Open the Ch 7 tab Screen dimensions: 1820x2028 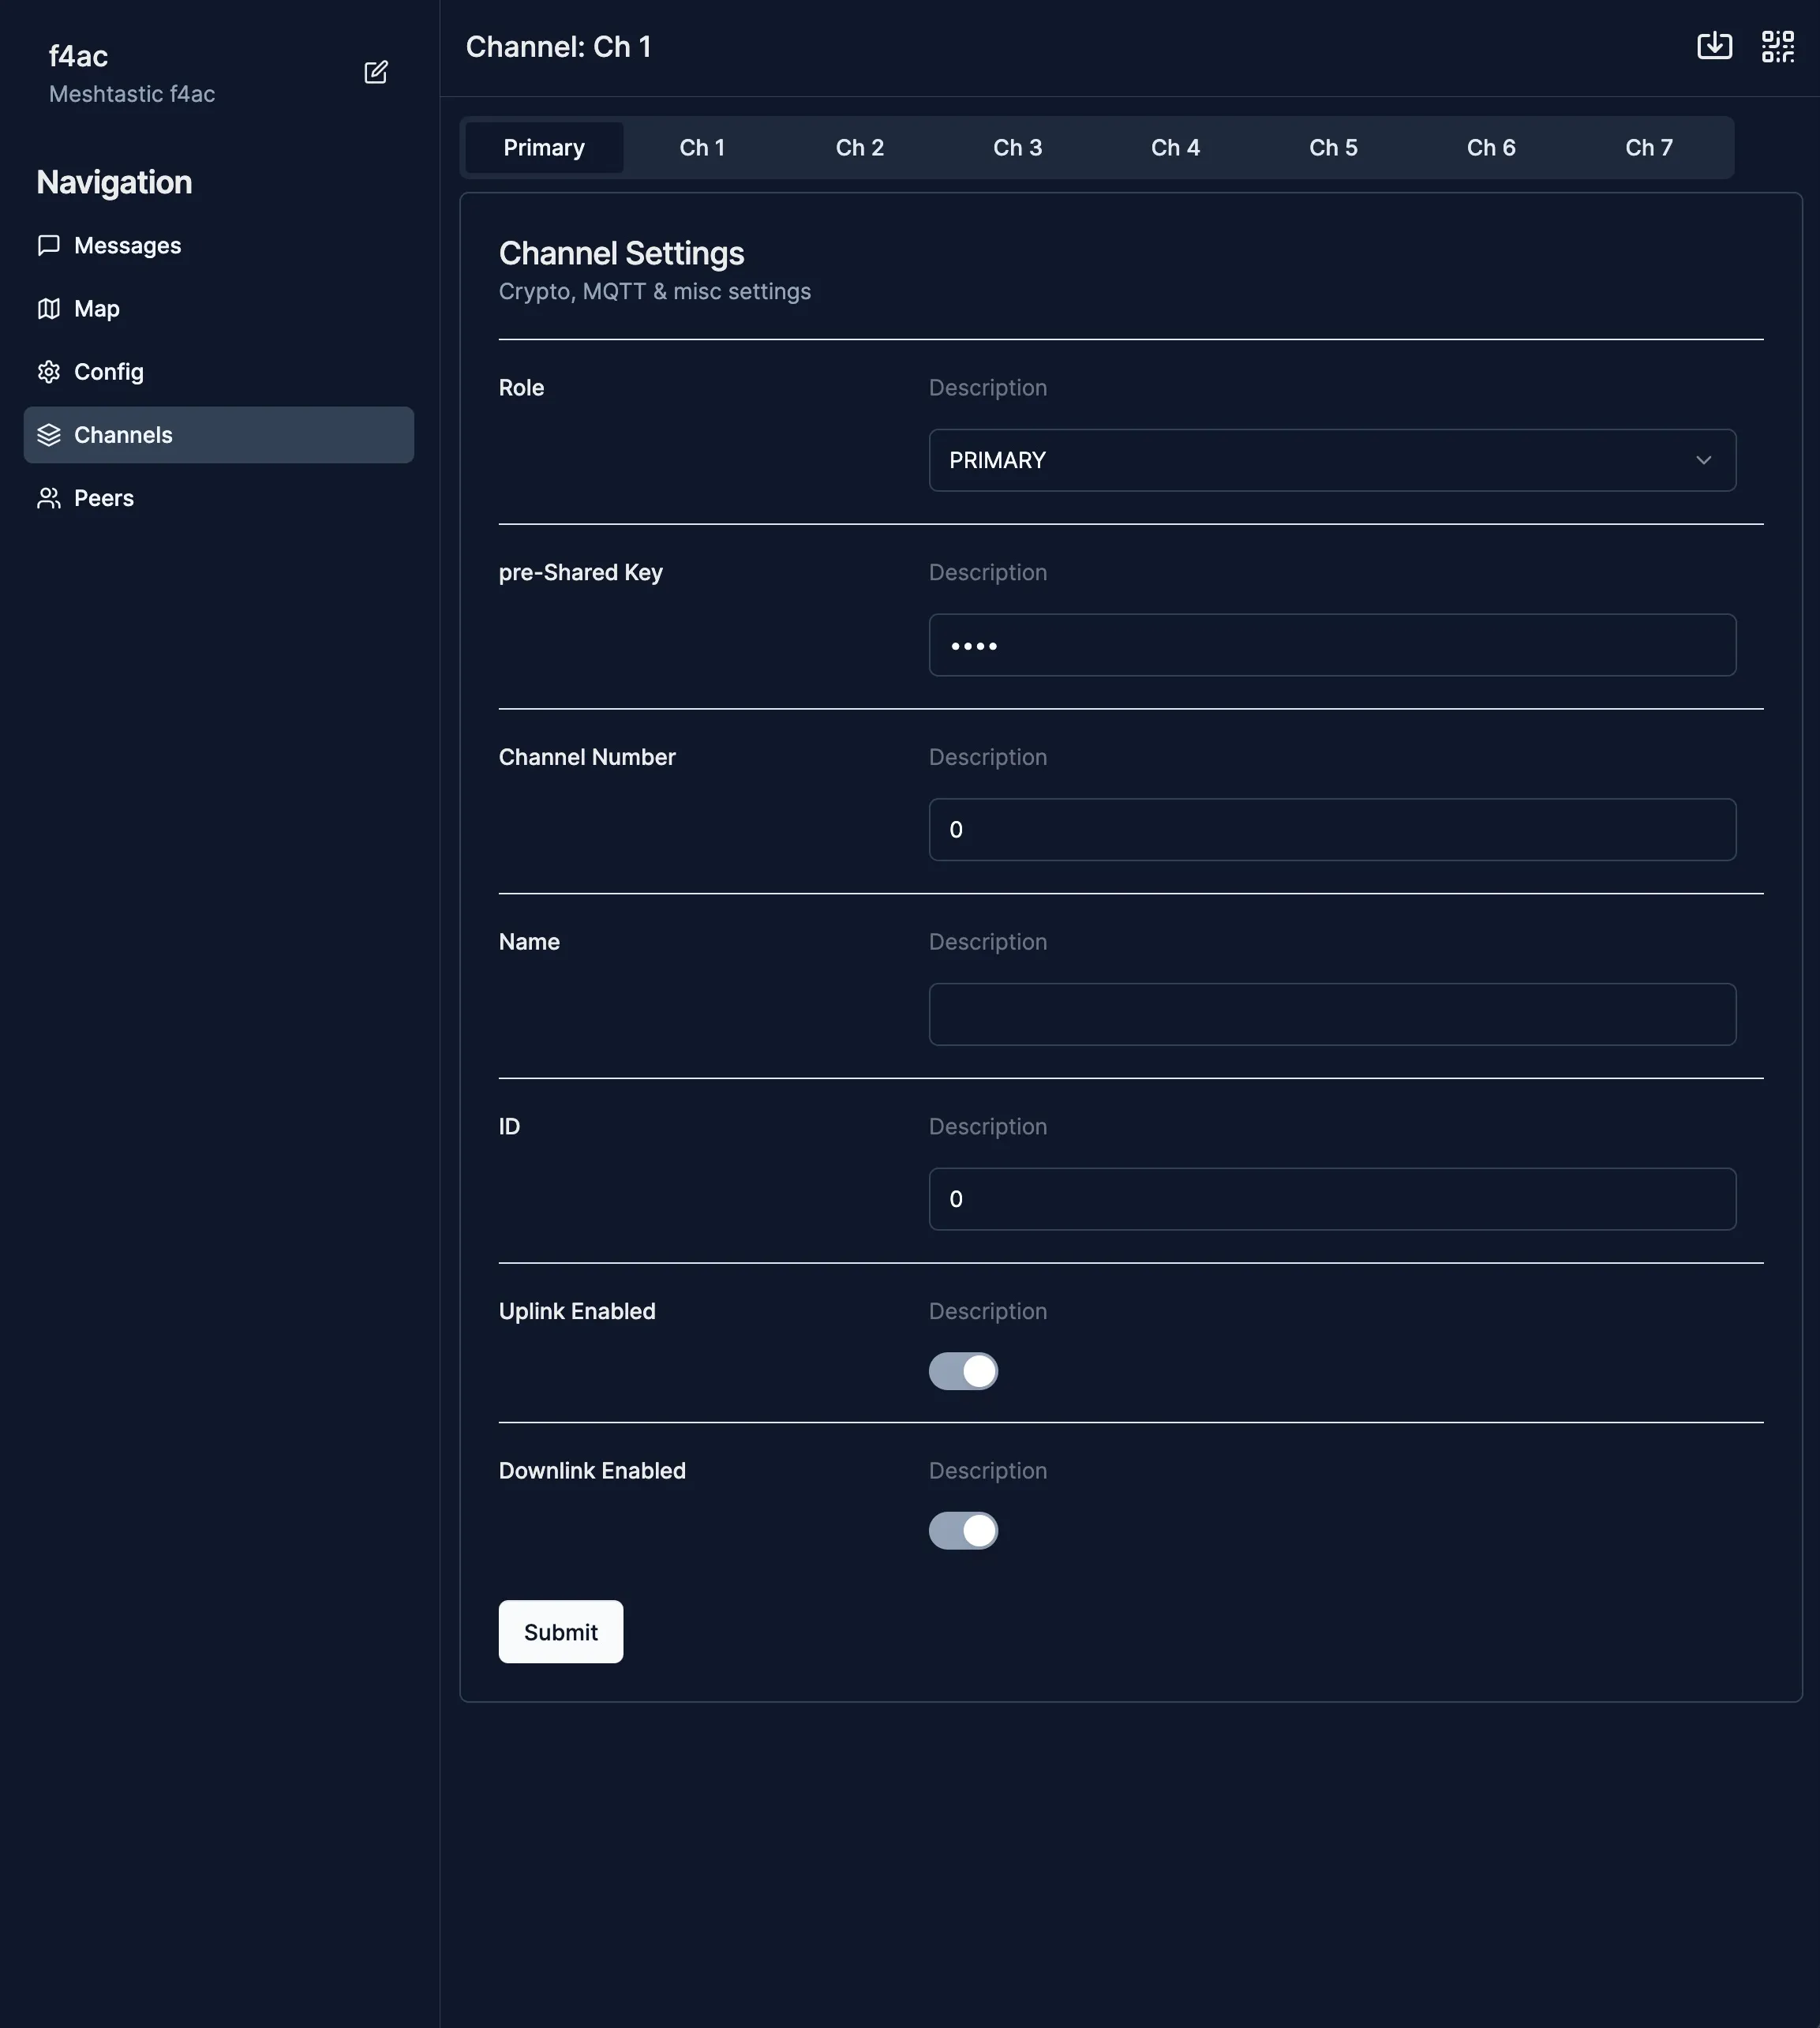click(1648, 148)
